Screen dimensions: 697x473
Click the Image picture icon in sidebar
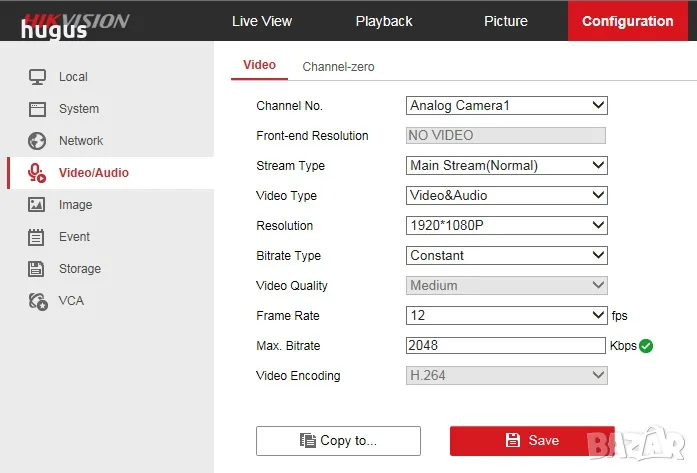coord(37,205)
